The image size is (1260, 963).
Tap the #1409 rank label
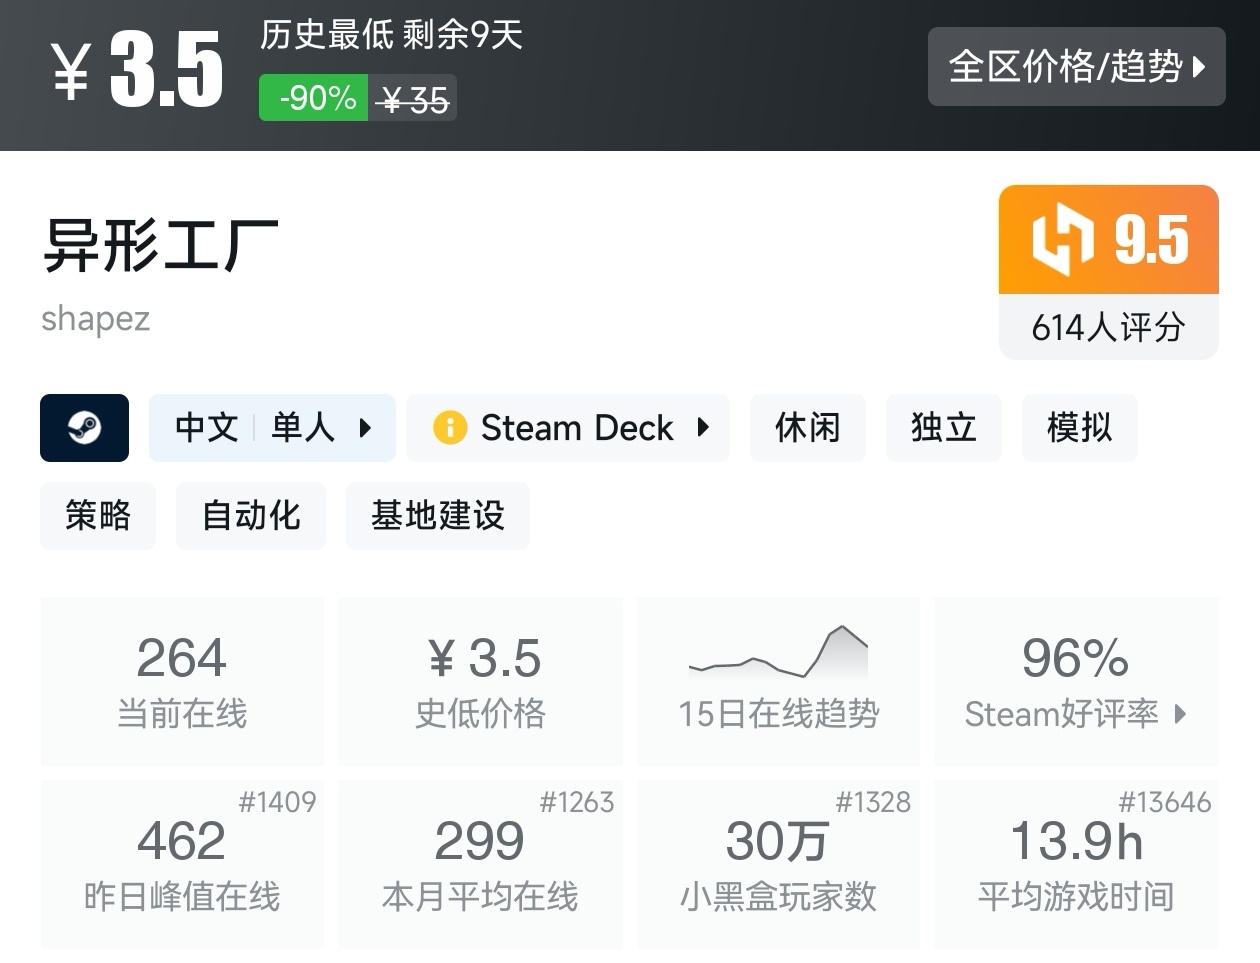(277, 802)
